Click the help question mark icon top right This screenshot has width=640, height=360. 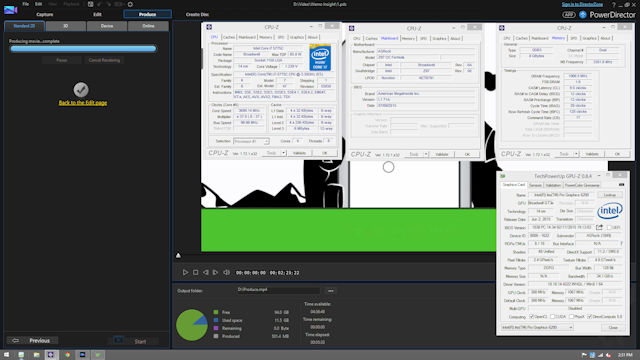tap(613, 4)
